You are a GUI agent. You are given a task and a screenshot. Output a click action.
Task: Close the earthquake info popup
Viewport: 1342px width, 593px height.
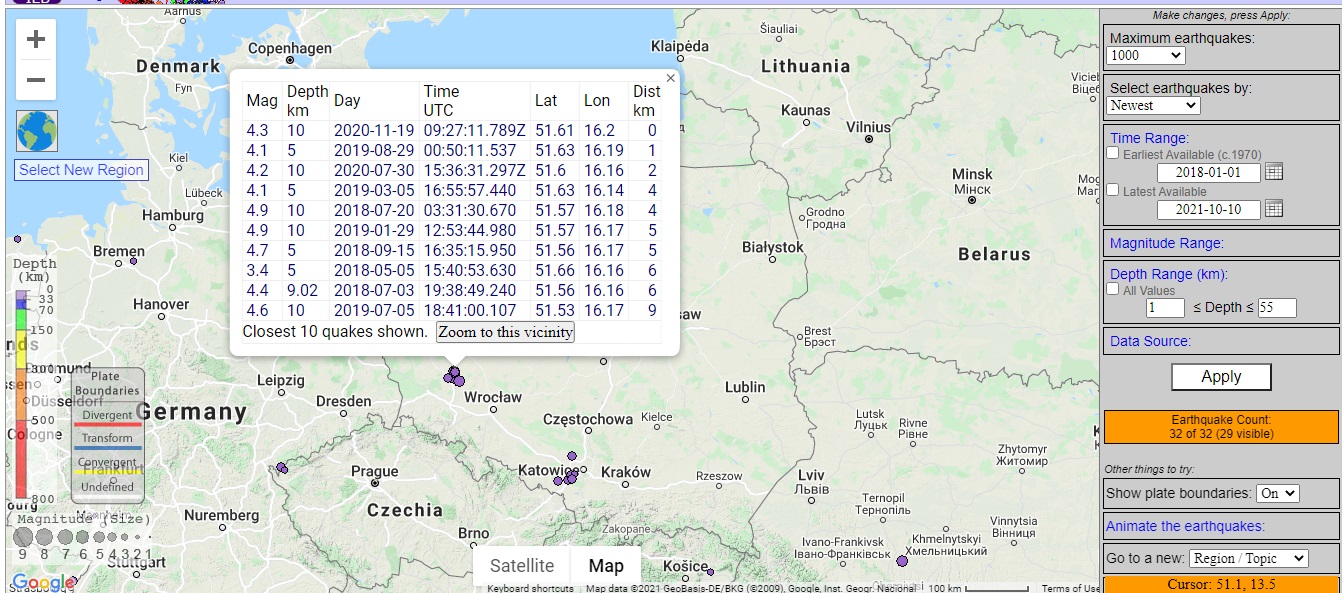671,77
